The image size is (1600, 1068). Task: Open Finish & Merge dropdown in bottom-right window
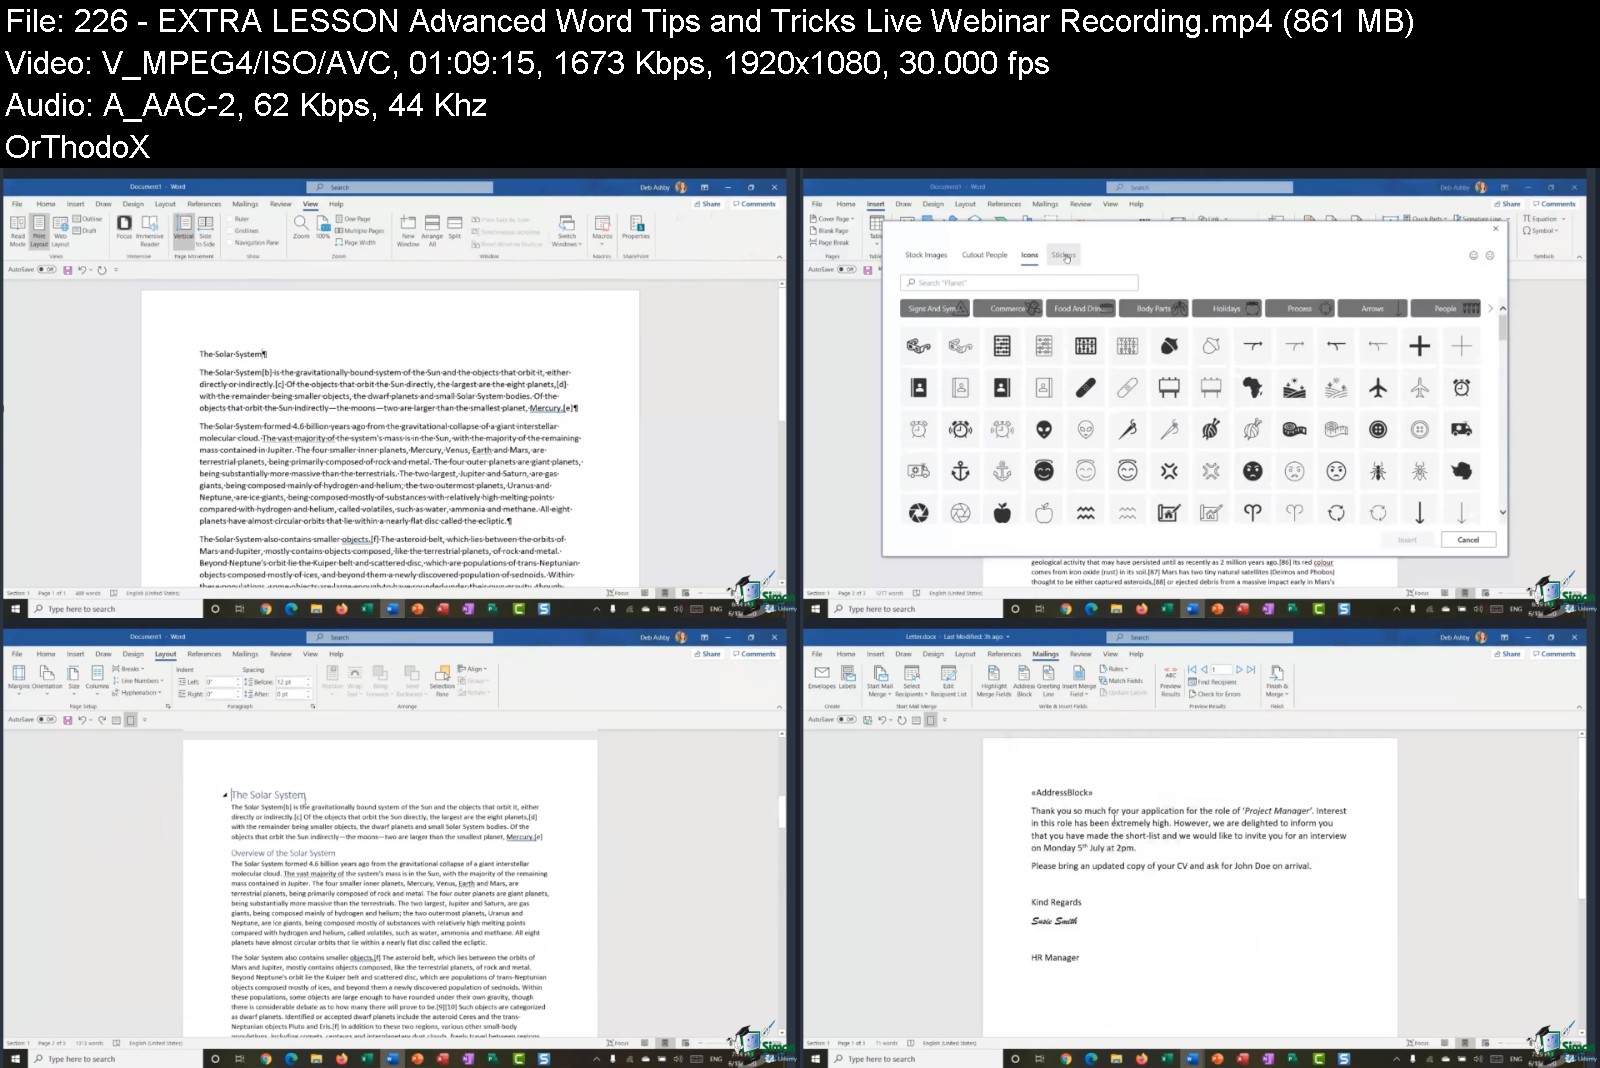pos(1276,680)
